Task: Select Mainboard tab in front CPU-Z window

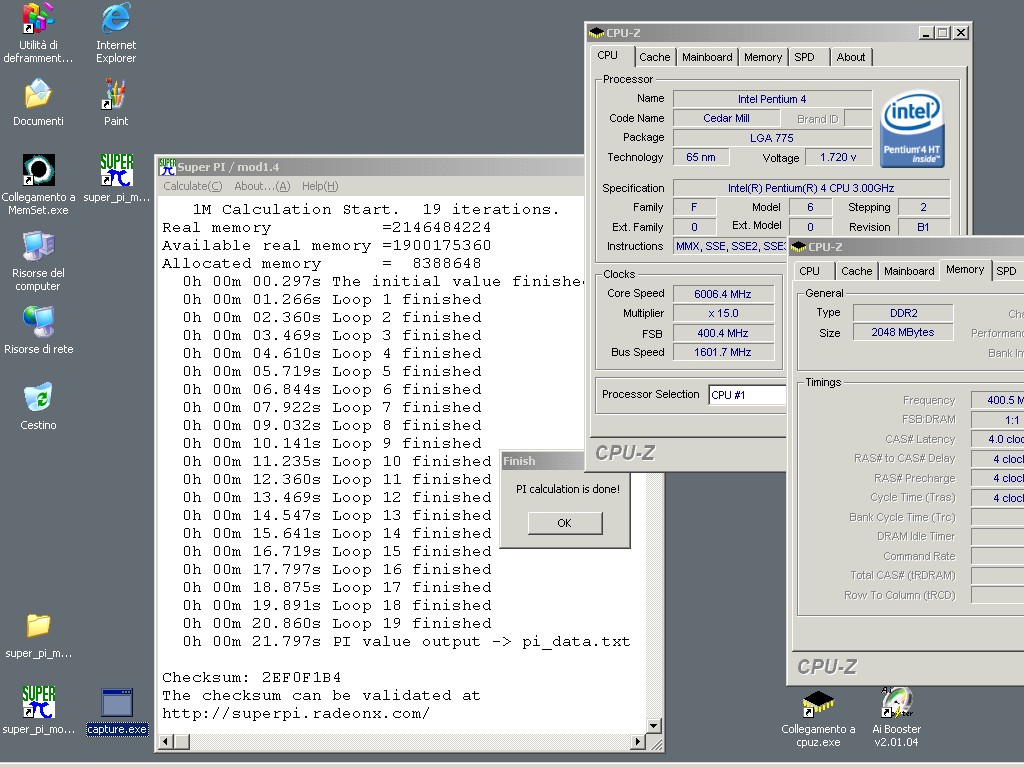Action: tap(909, 271)
